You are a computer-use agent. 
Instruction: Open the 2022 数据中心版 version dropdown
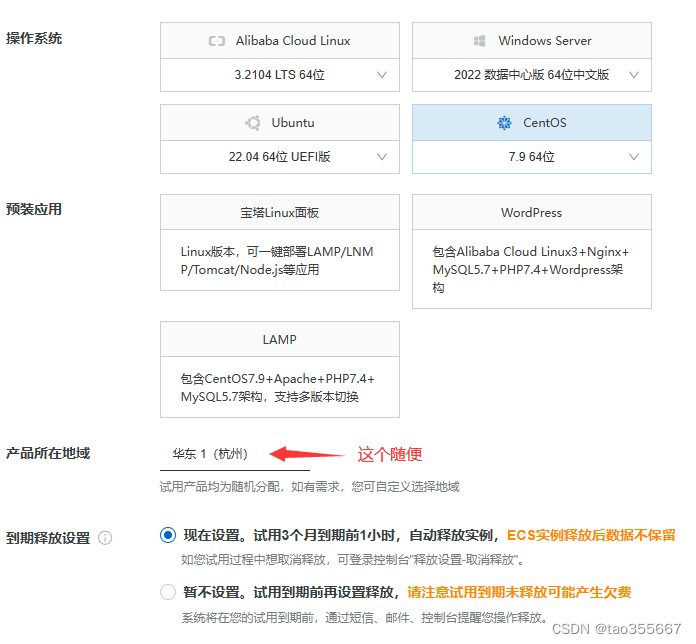(x=532, y=75)
